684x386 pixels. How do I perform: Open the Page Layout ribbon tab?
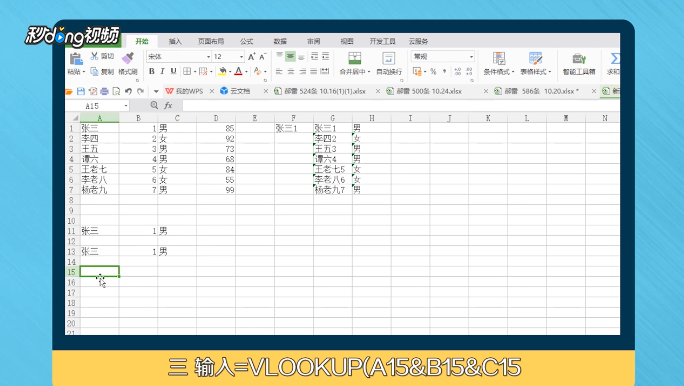pos(211,41)
